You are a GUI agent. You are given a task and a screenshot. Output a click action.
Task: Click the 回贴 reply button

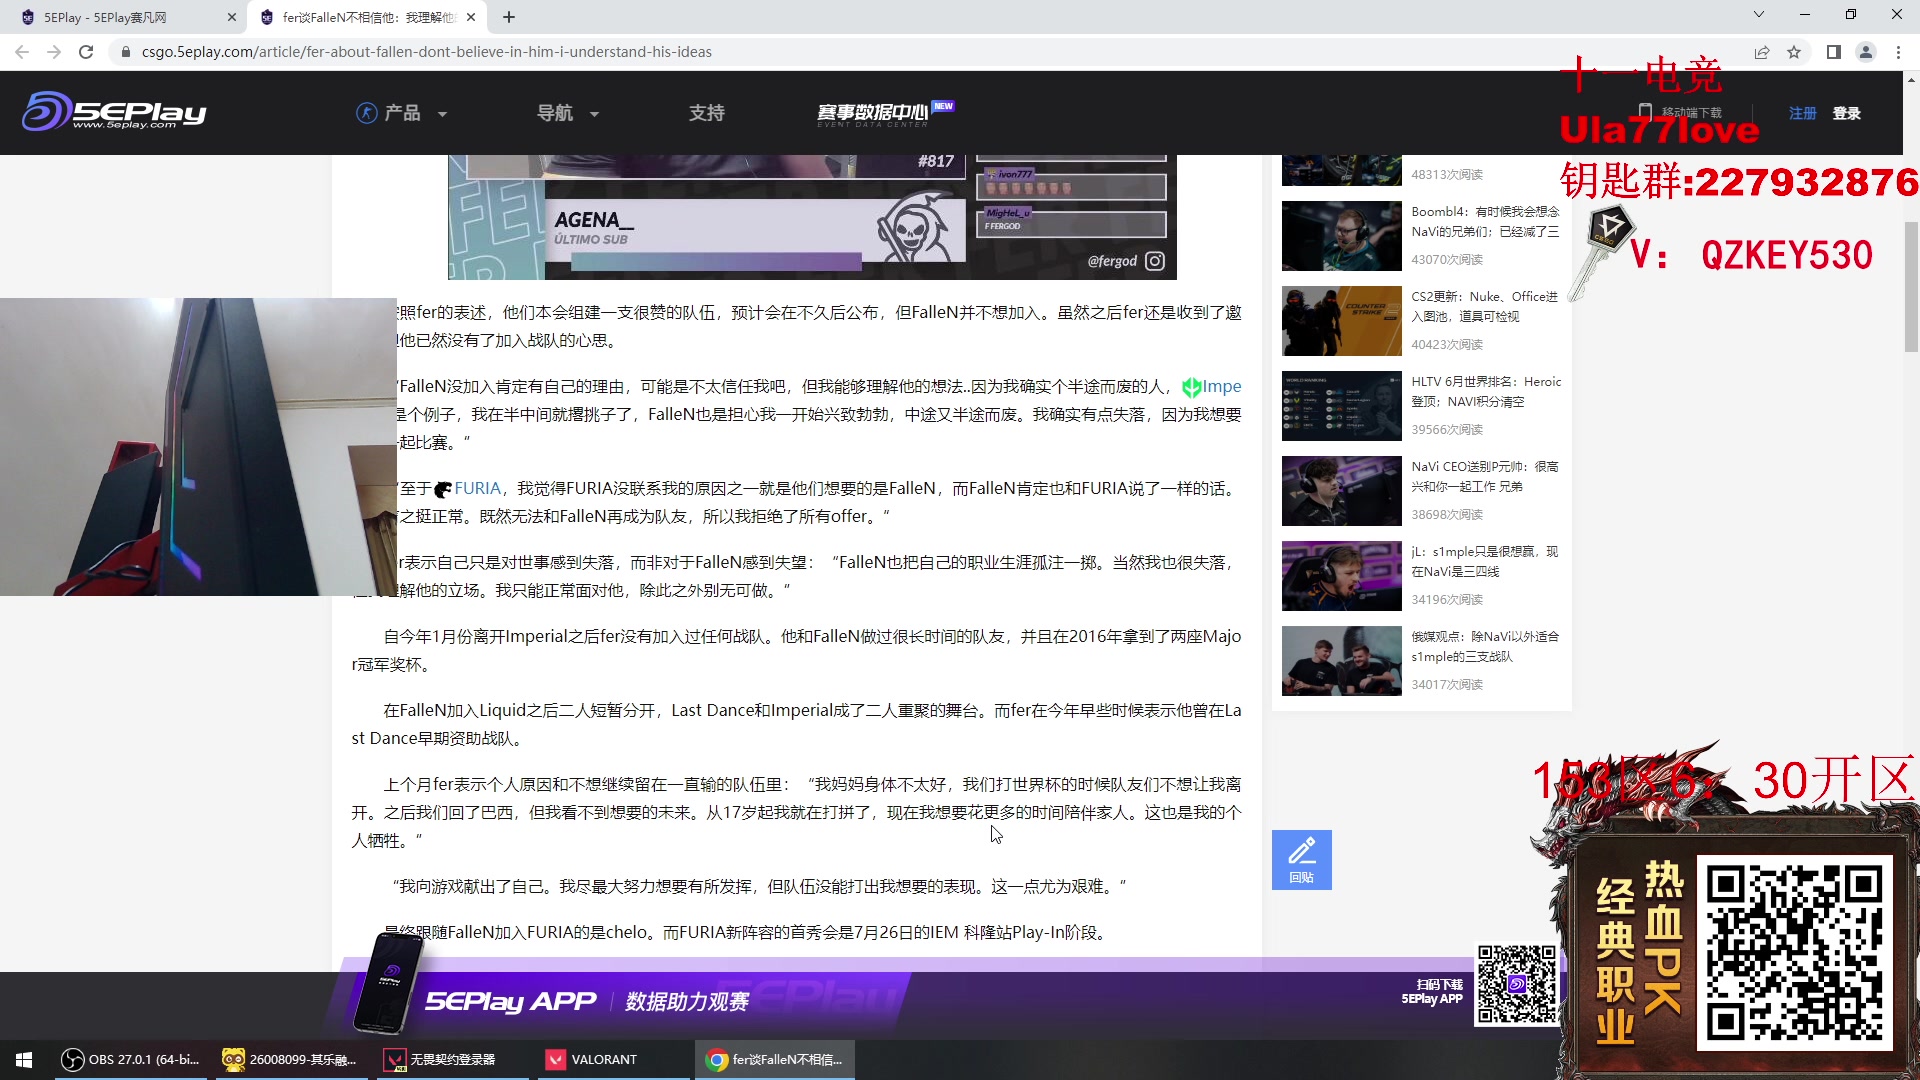click(x=1301, y=859)
